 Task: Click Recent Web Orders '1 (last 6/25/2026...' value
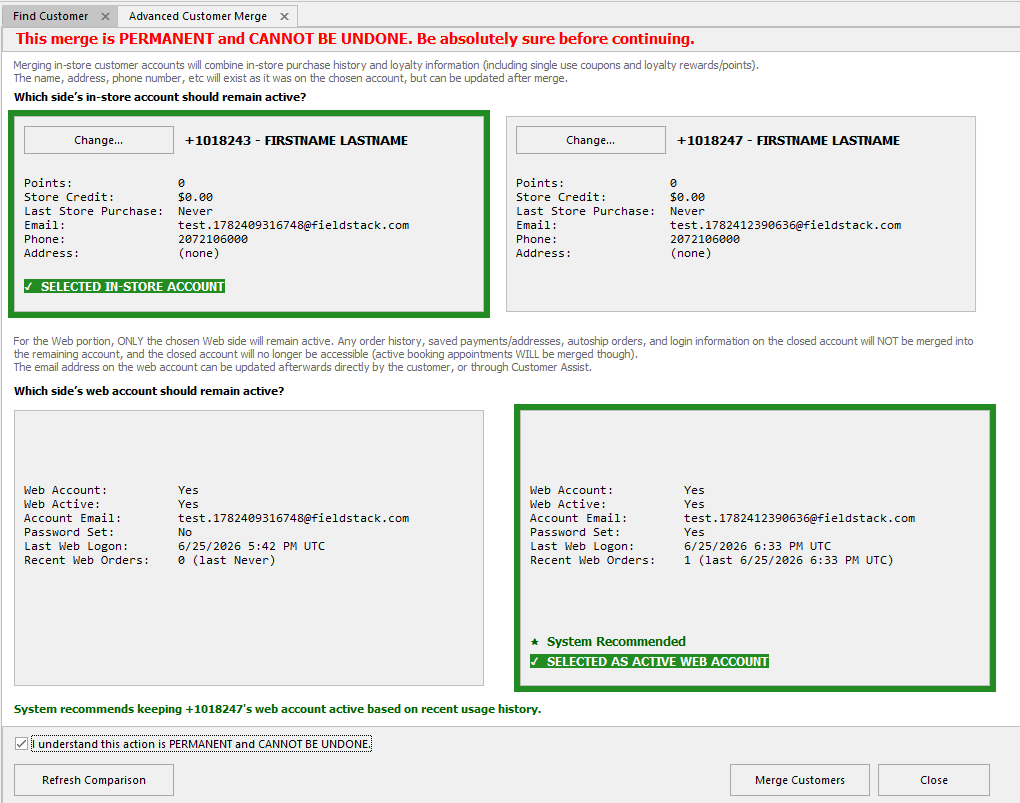(x=788, y=560)
